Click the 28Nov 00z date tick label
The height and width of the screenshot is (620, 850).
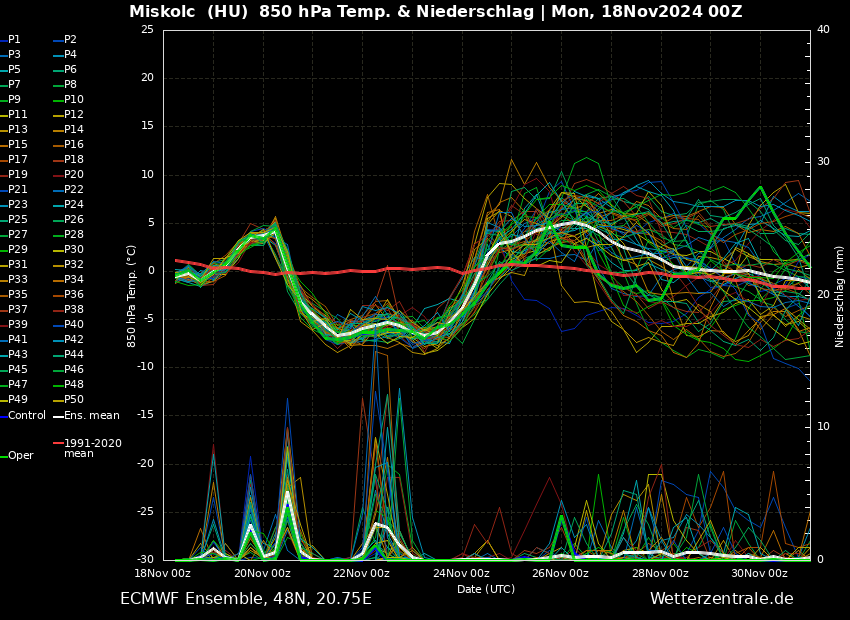click(660, 574)
